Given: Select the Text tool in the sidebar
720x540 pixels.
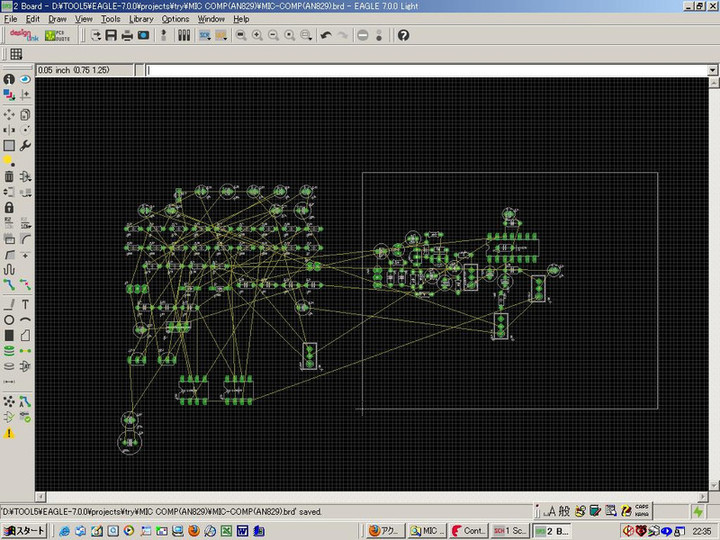Looking at the screenshot, I should click(25, 304).
